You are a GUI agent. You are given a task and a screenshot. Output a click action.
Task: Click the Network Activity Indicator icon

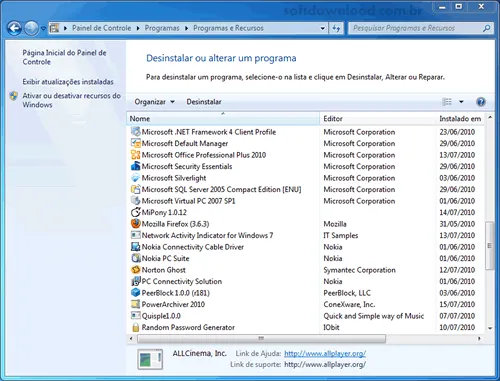[x=135, y=235]
